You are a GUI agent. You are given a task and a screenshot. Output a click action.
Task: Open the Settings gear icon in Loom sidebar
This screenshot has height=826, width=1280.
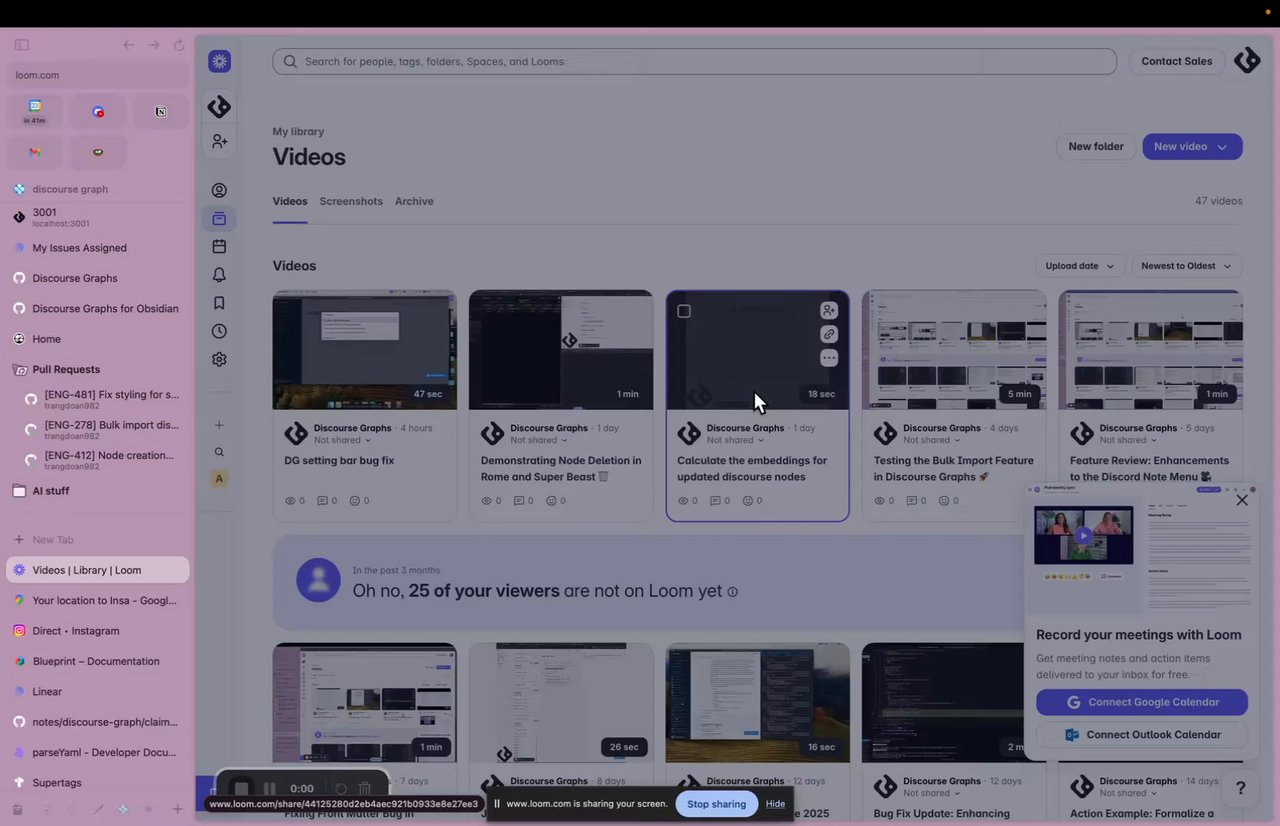(219, 359)
